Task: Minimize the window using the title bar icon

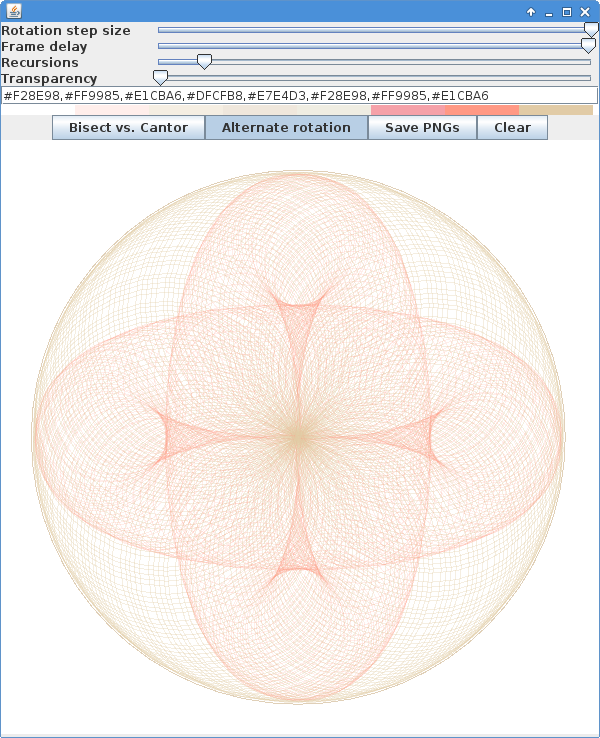Action: [x=549, y=12]
